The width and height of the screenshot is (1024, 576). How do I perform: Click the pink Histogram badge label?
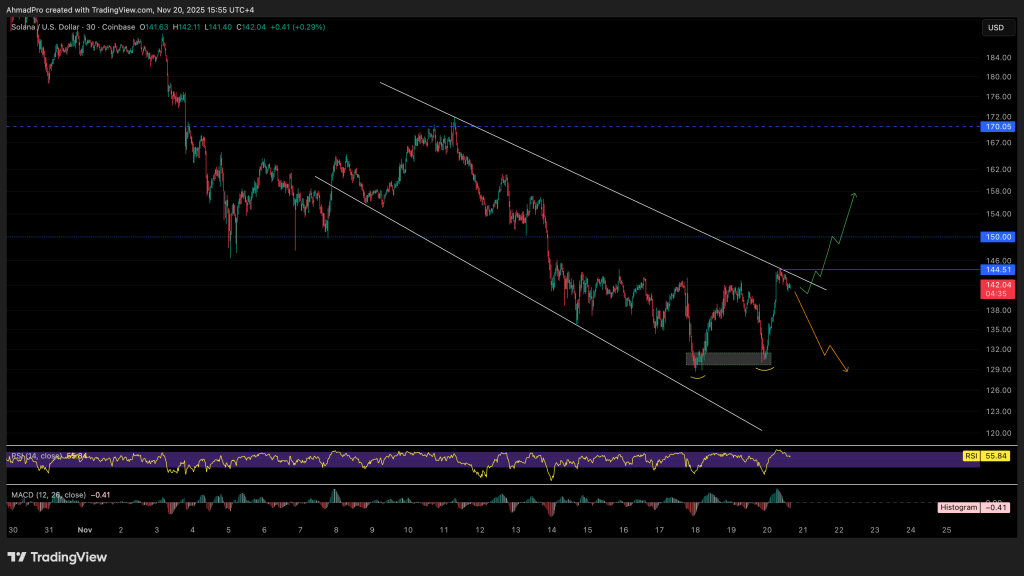[958, 507]
